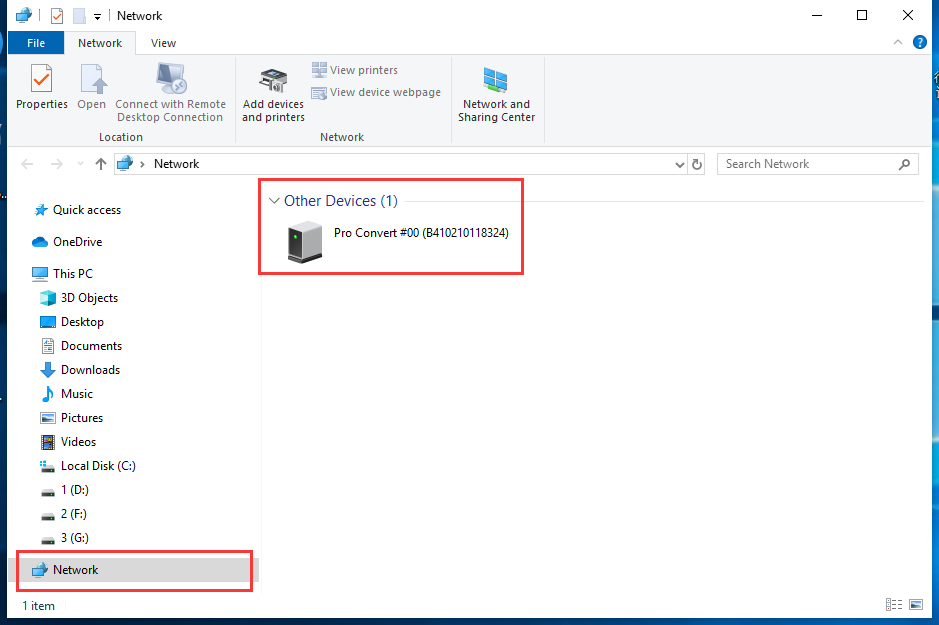
Task: Click quick access toolbar Properties checkmark icon
Action: (57, 16)
